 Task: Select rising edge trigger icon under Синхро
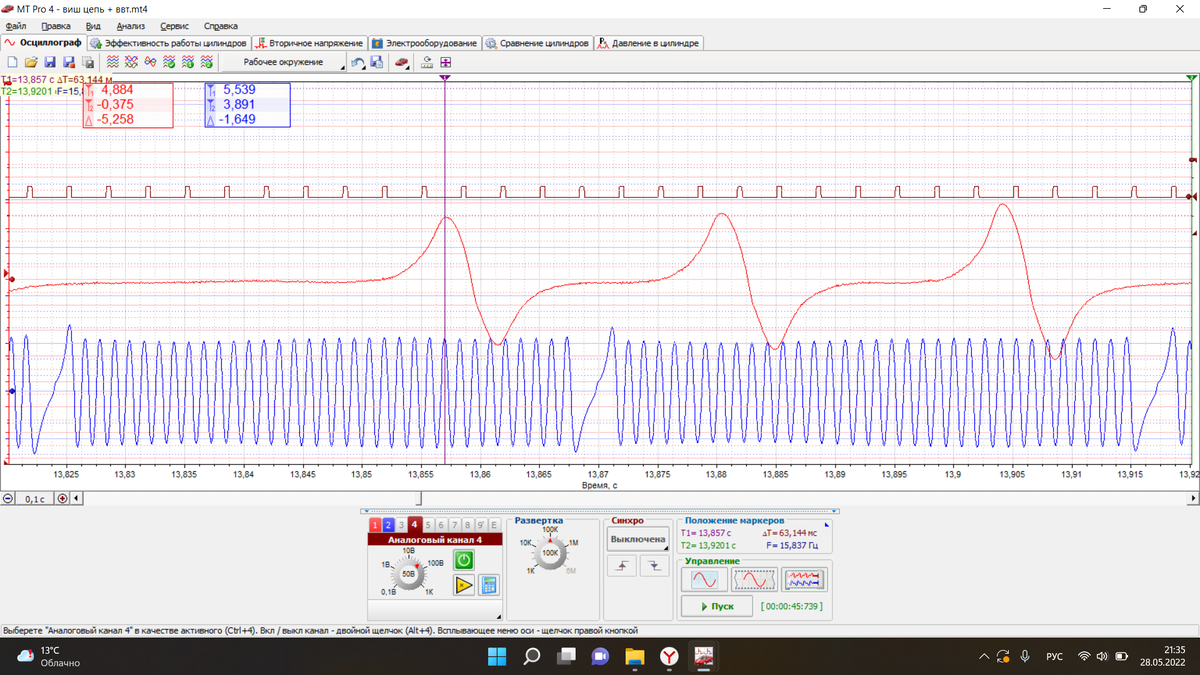tap(622, 565)
